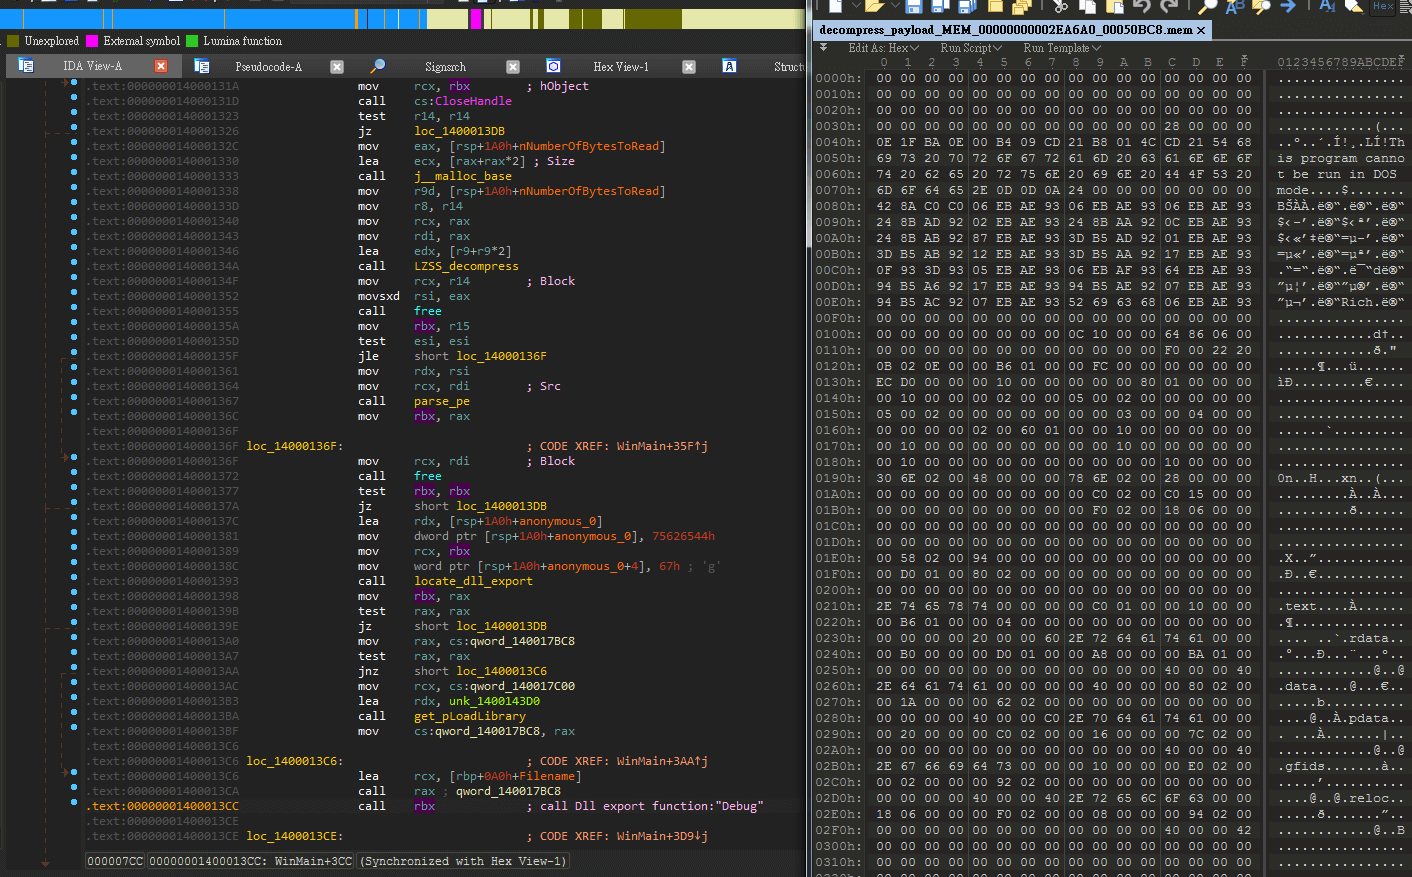Click the Redo arrow icon in hex editor toolbar

click(x=1169, y=6)
